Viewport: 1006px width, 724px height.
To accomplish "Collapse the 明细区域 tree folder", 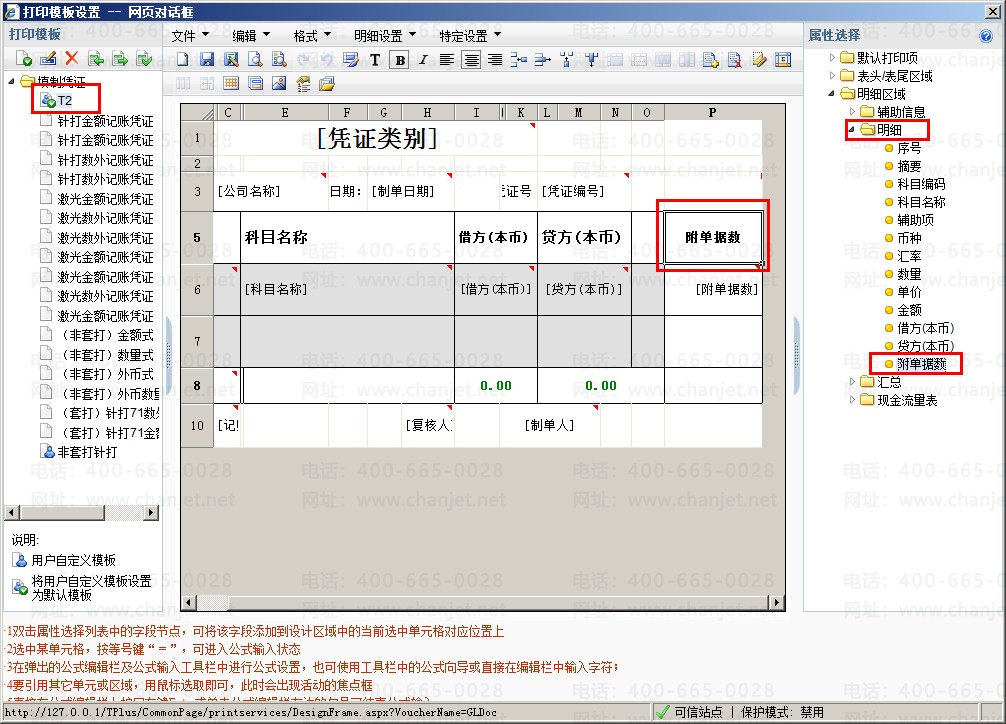I will tap(834, 94).
